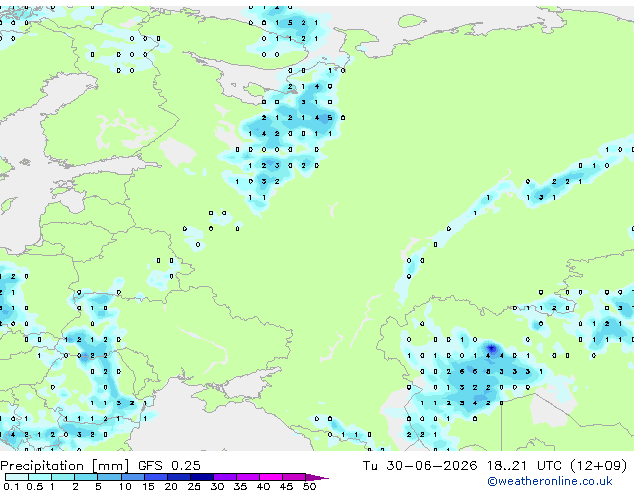Click the 45–50 mm legend swatch
Screen dimensions: 634x490
[x=294, y=477]
